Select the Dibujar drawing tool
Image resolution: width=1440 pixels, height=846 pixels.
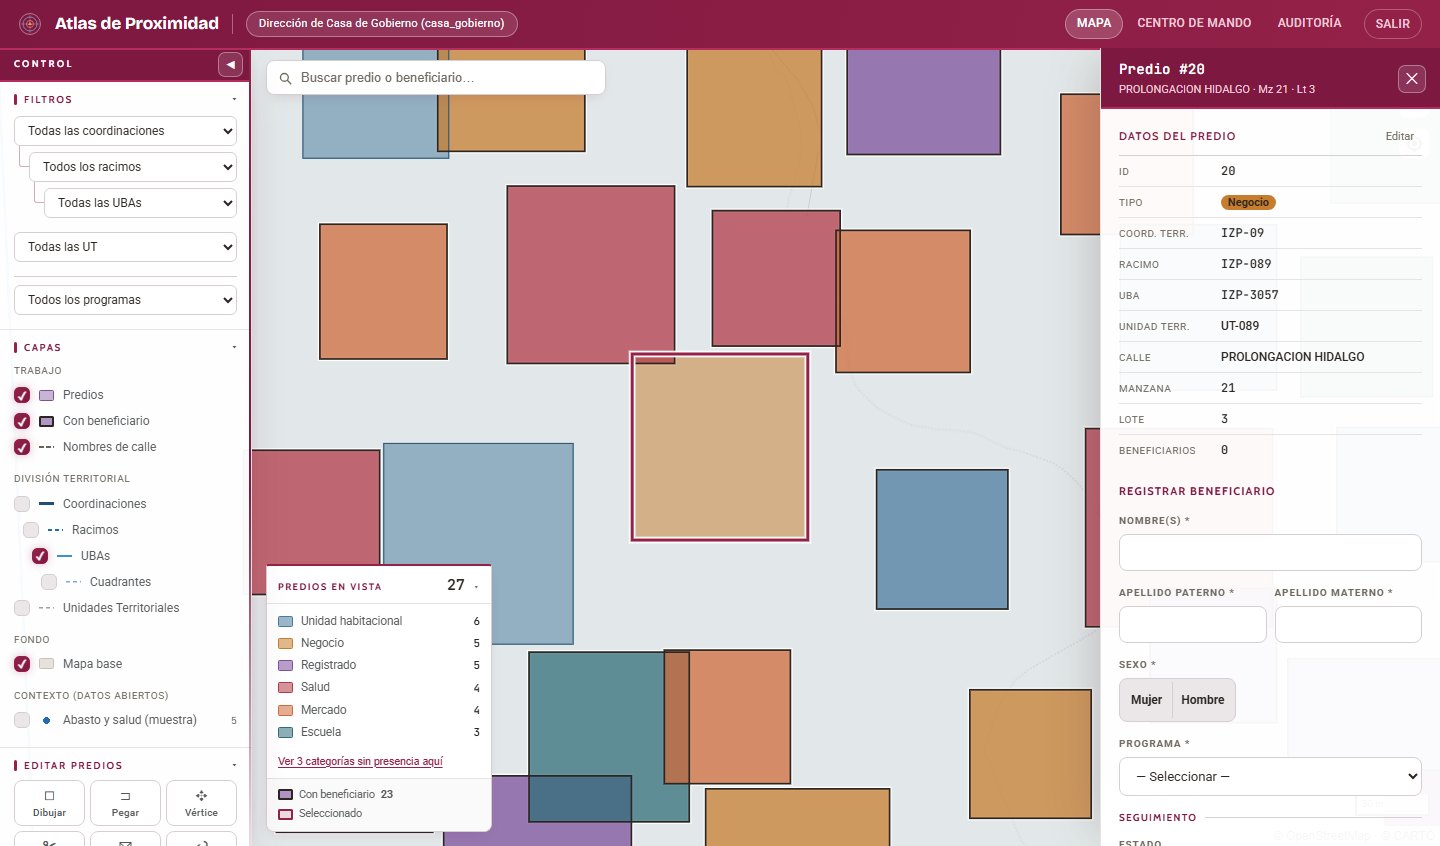pos(49,803)
